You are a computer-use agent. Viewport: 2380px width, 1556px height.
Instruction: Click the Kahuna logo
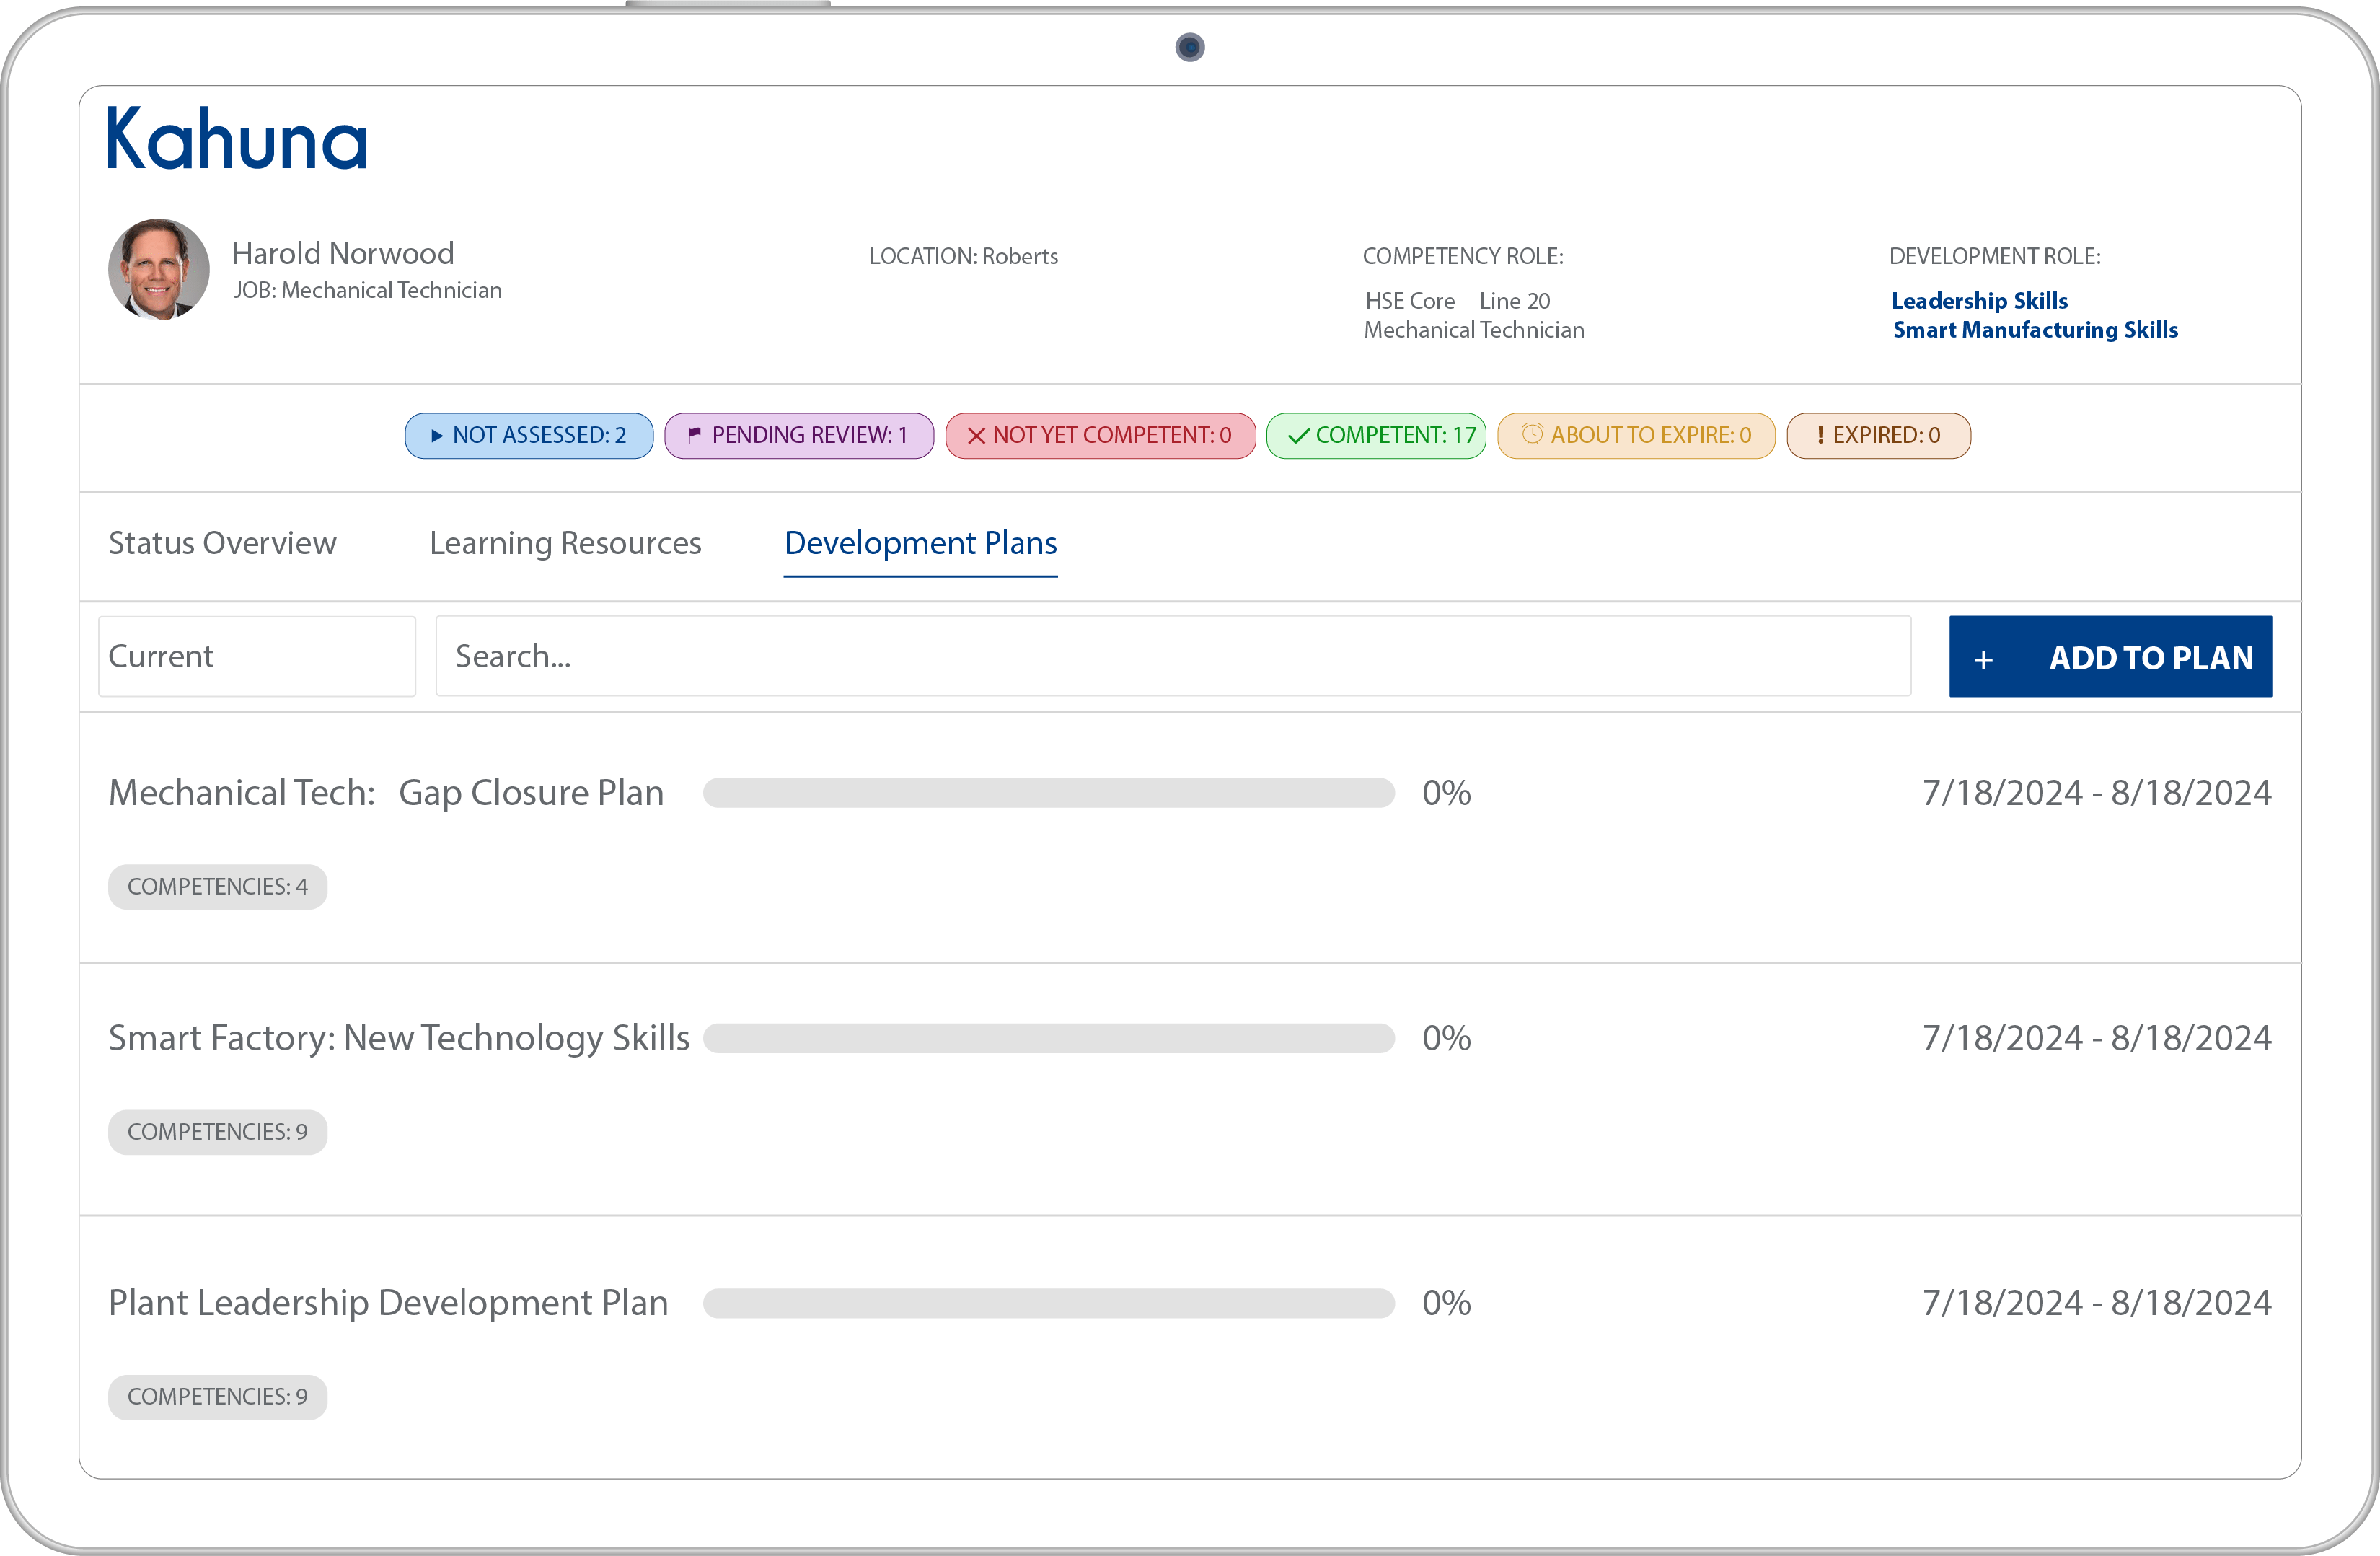click(237, 138)
